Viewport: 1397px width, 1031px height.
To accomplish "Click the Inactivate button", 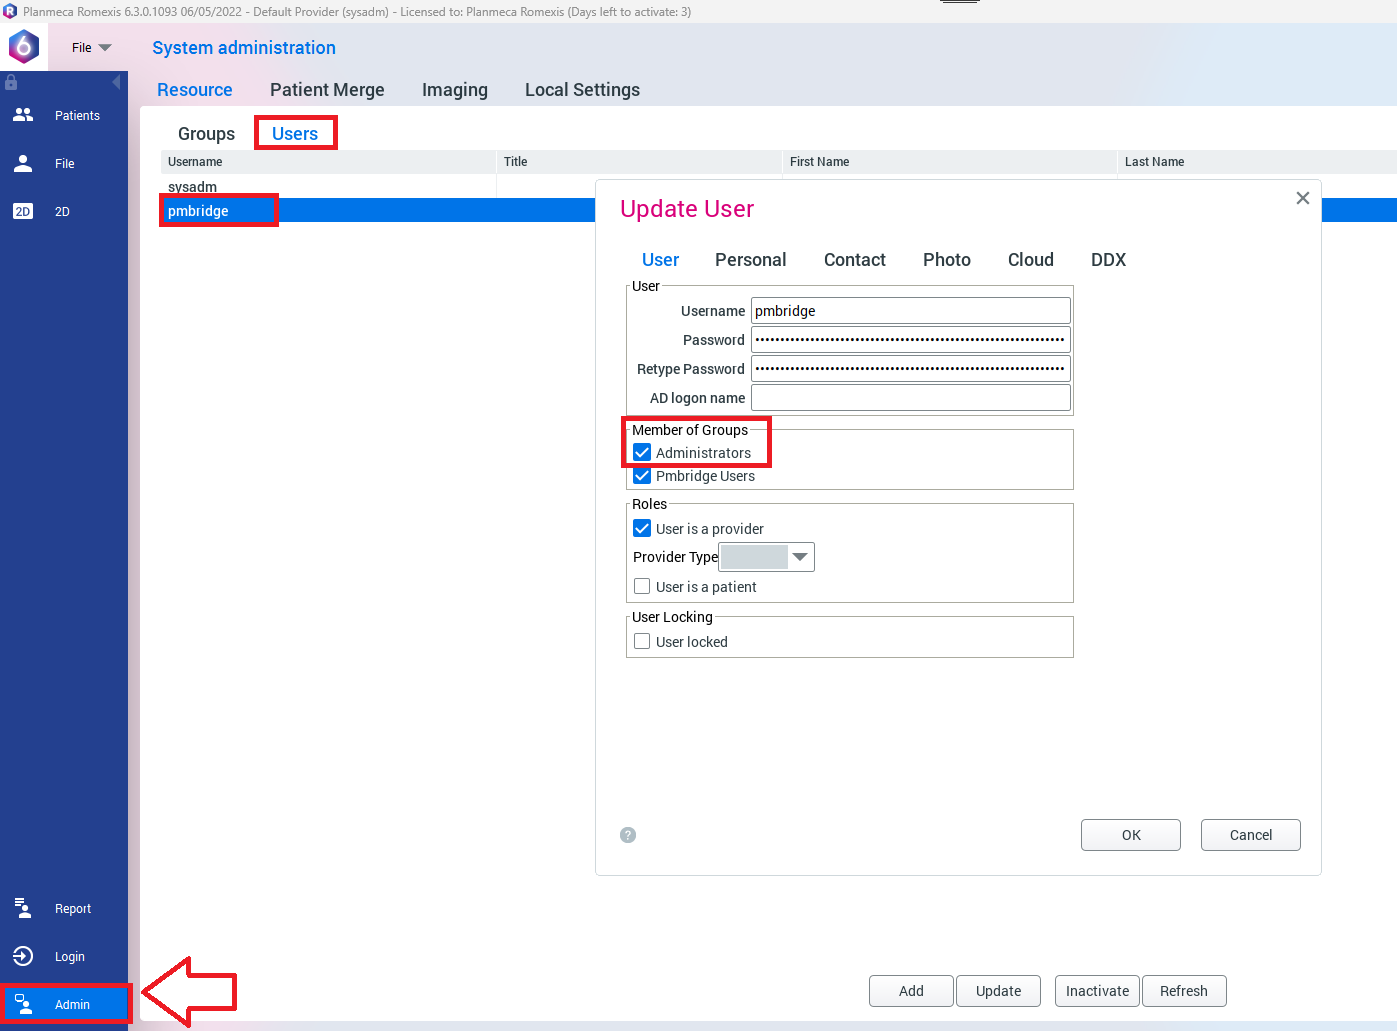I will (x=1097, y=991).
